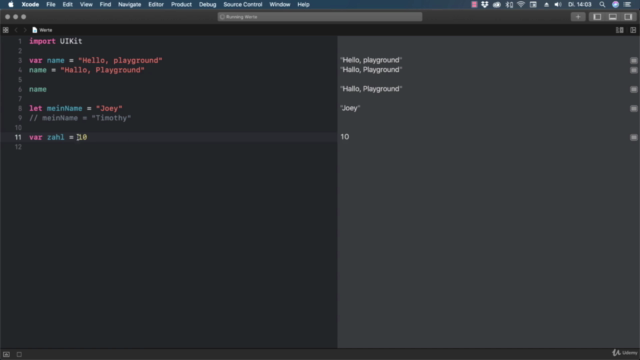Open the Notification Center icon
Image resolution: width=640 pixels, height=360 pixels.
click(x=627, y=4)
